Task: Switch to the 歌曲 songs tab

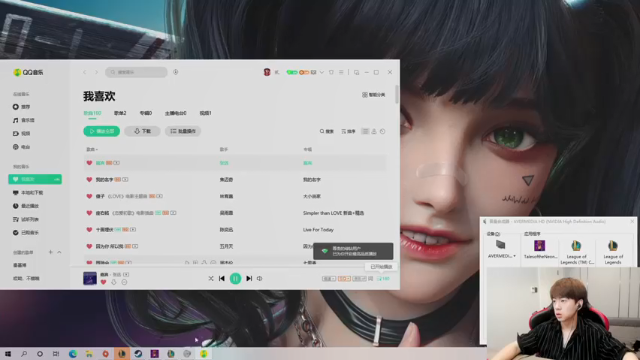Action: tap(92, 113)
